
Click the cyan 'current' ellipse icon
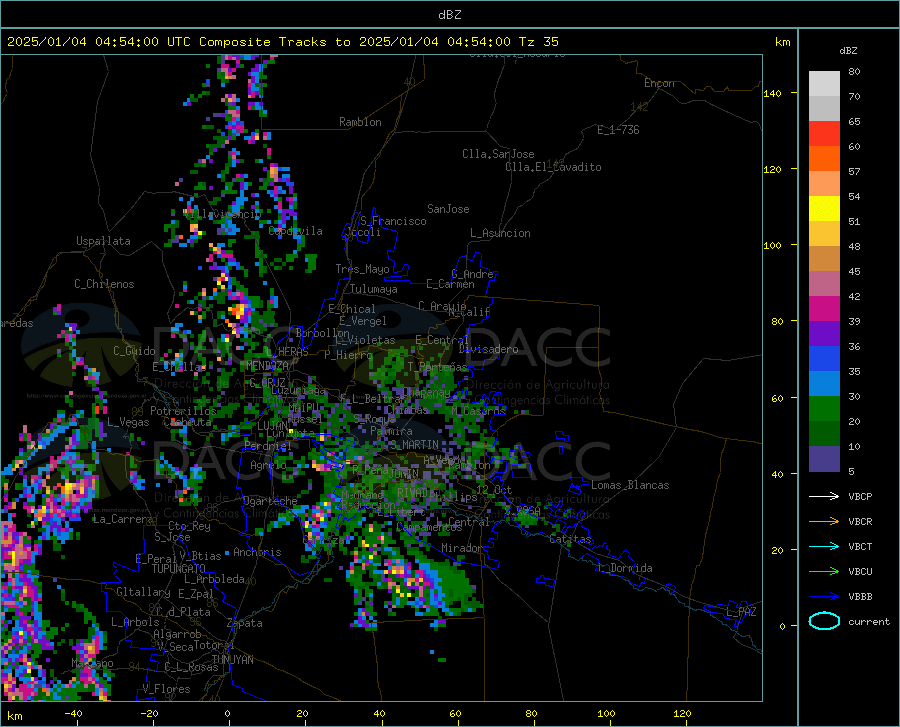824,621
